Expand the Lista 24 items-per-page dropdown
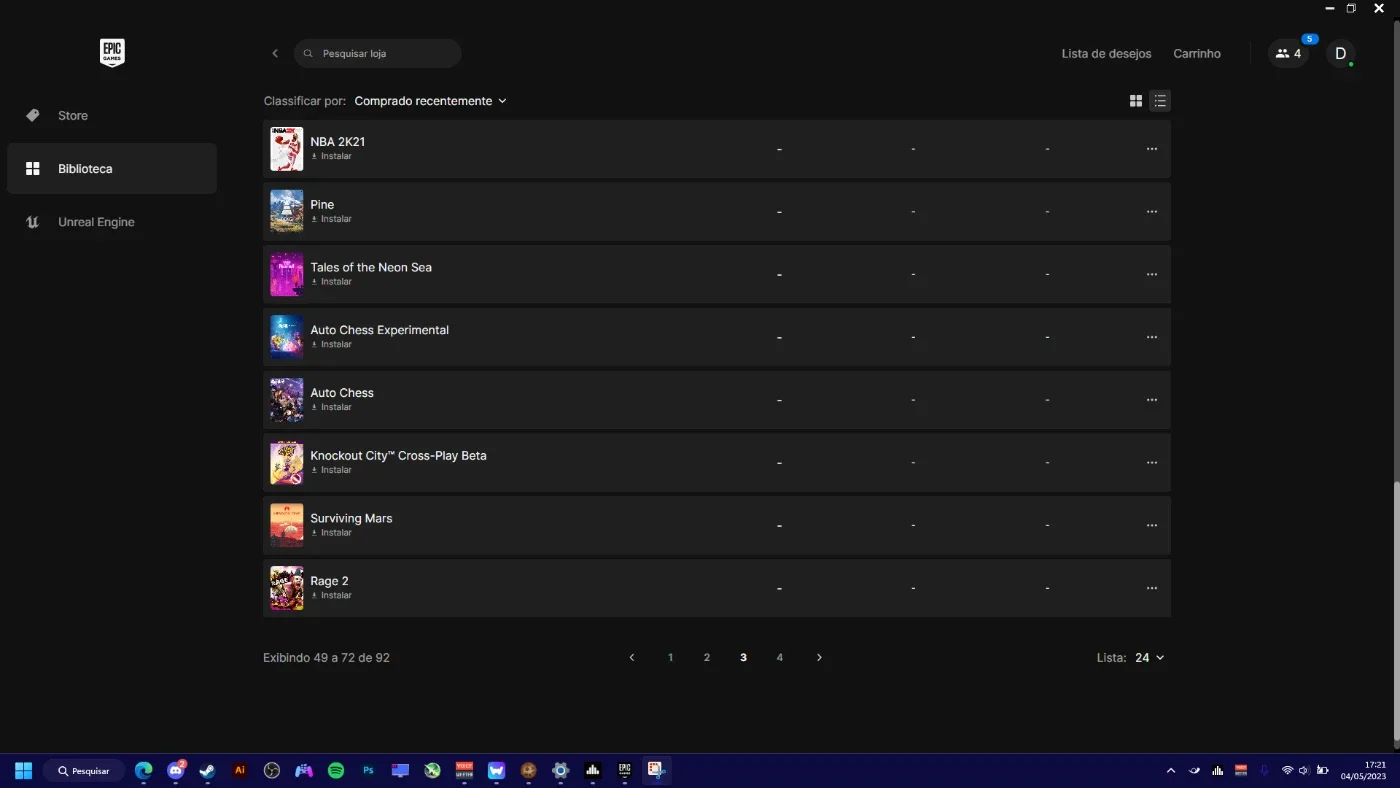This screenshot has height=788, width=1400. pyautogui.click(x=1149, y=658)
